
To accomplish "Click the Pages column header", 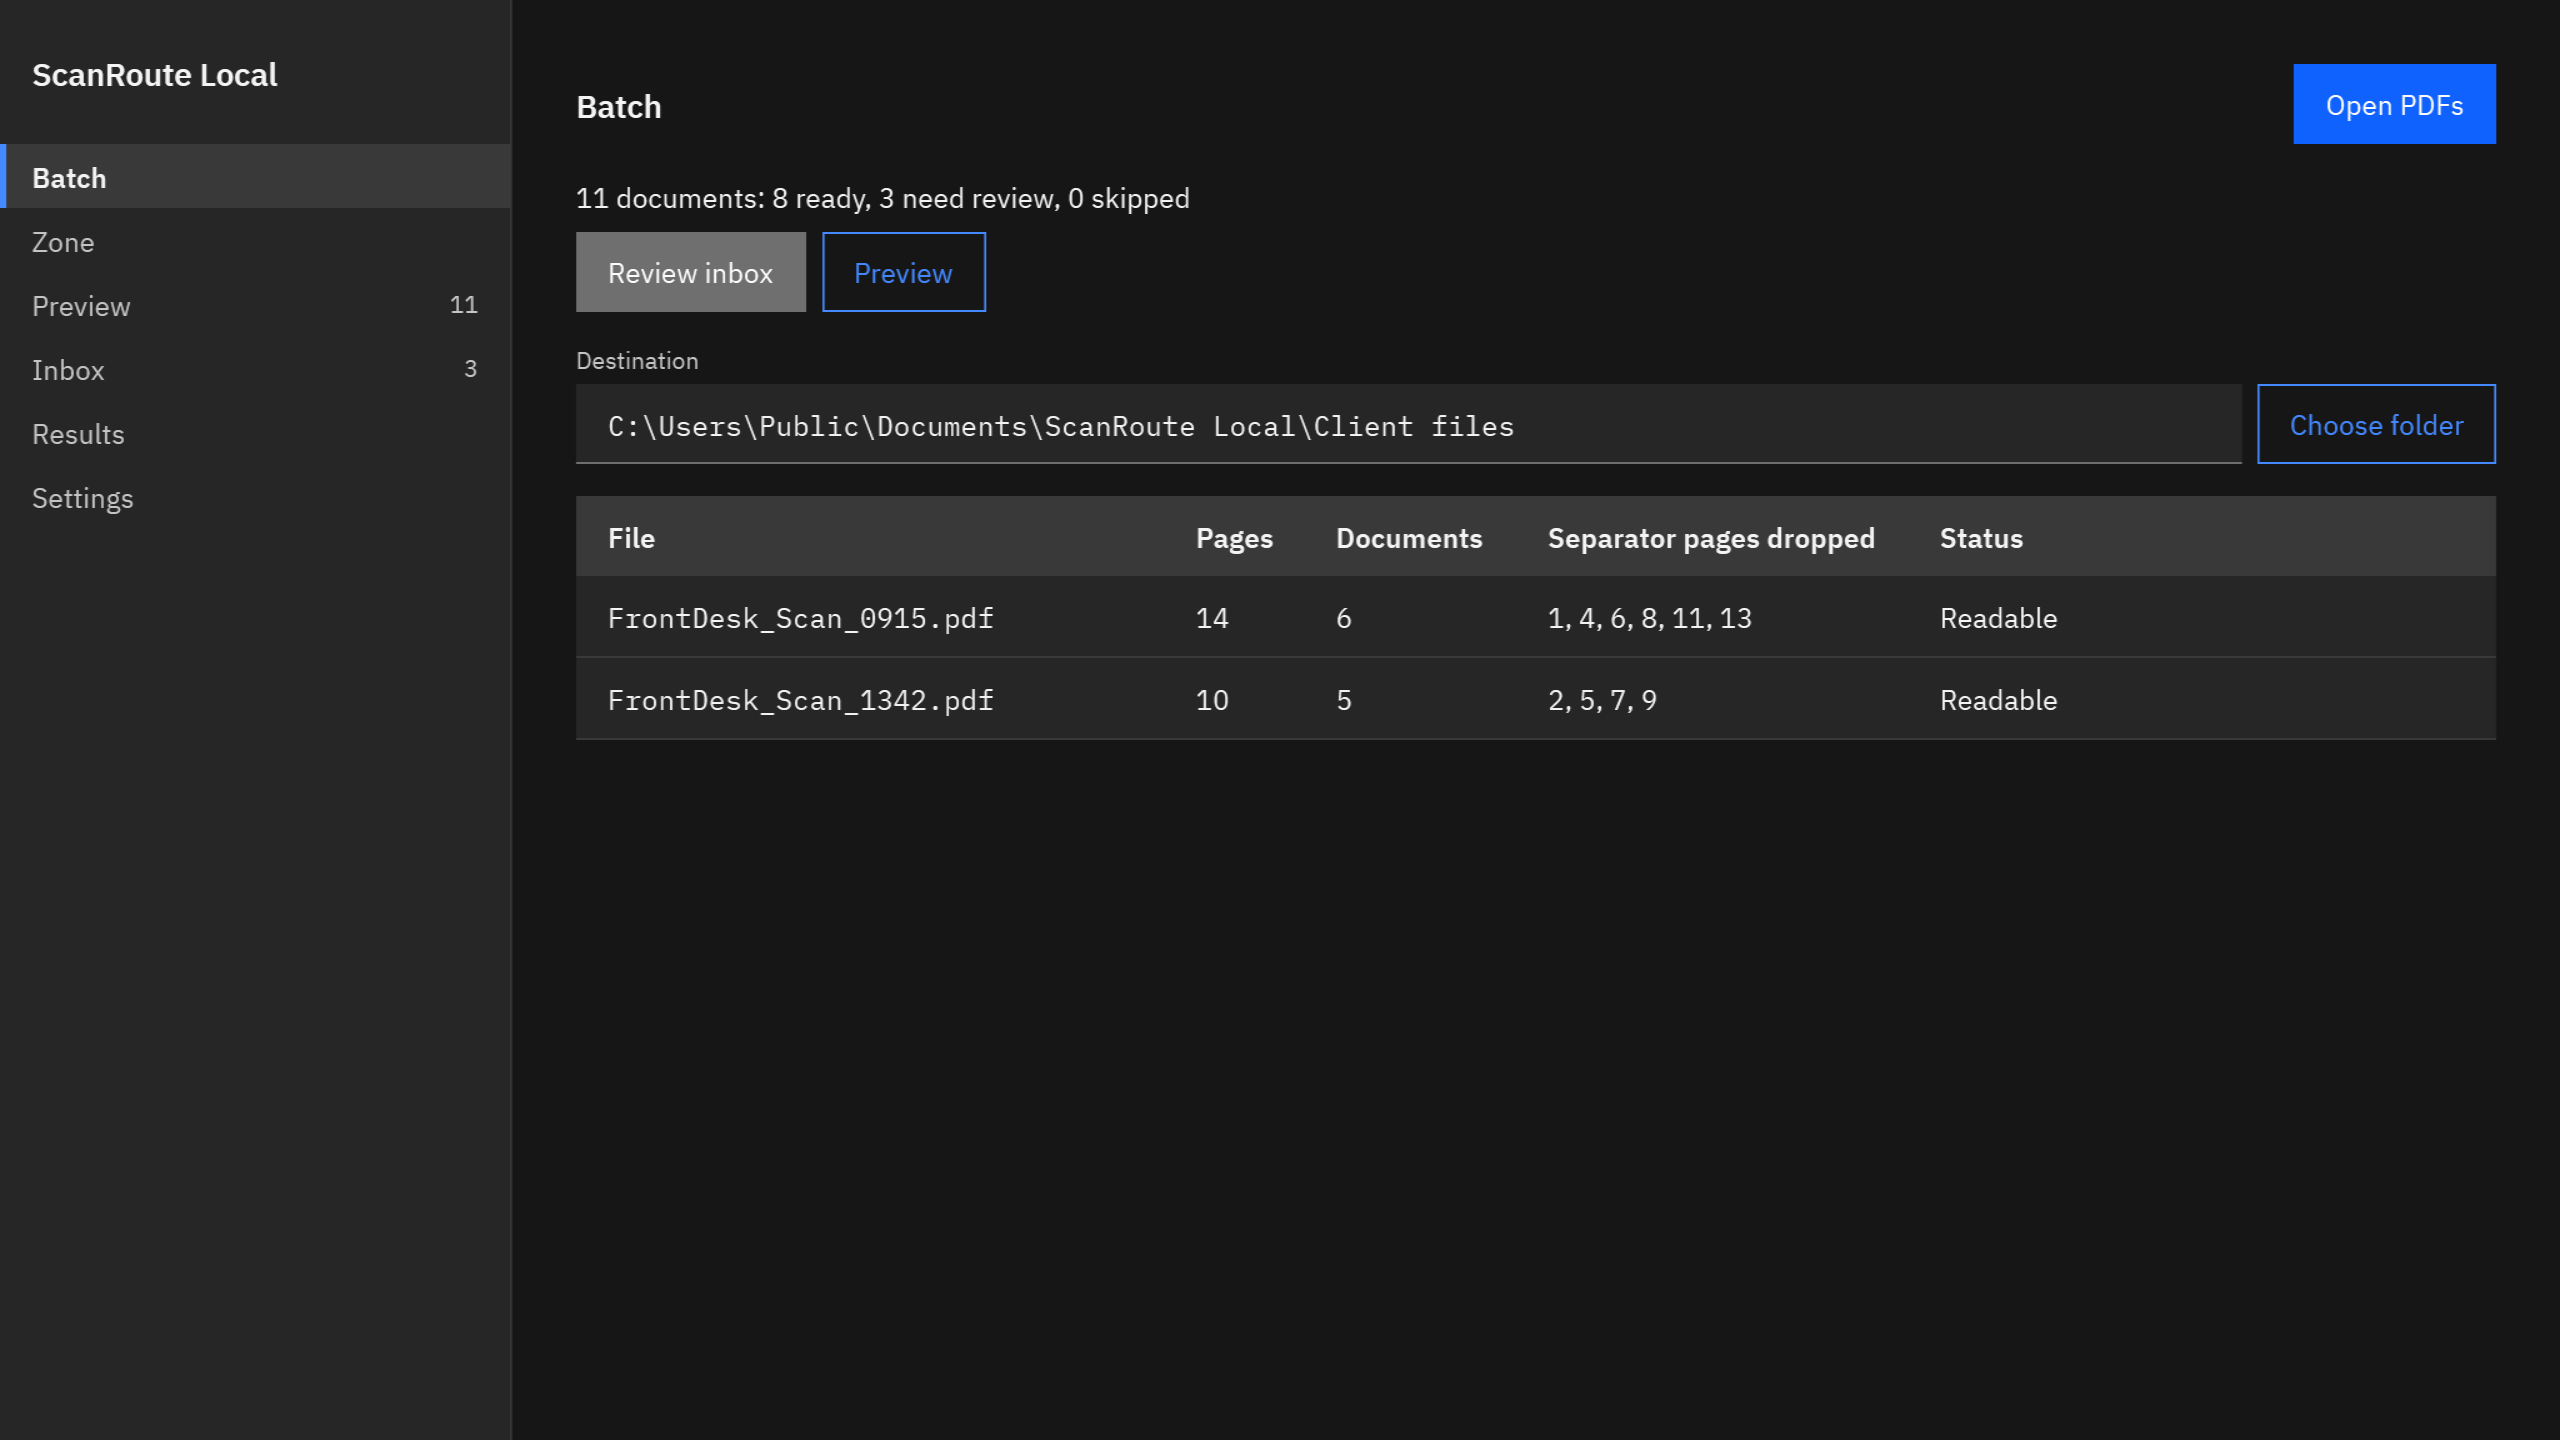I will pos(1234,538).
